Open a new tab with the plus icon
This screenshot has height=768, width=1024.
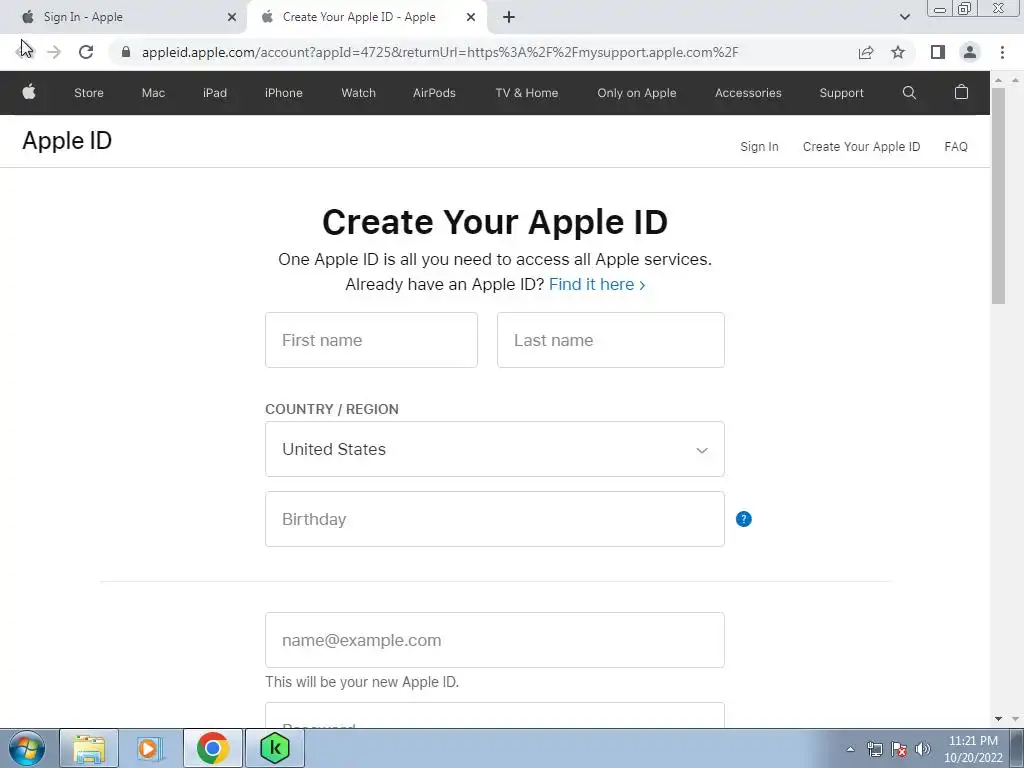click(x=509, y=17)
